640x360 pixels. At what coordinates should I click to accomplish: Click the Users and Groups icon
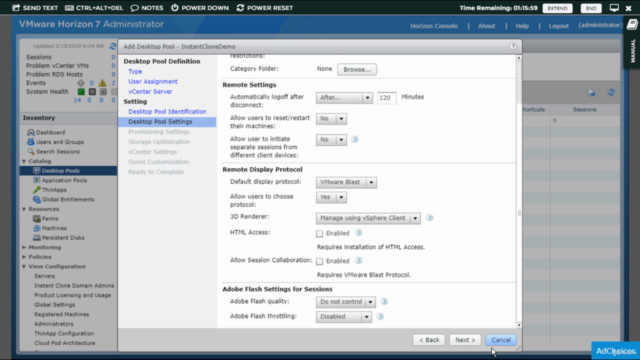point(31,142)
